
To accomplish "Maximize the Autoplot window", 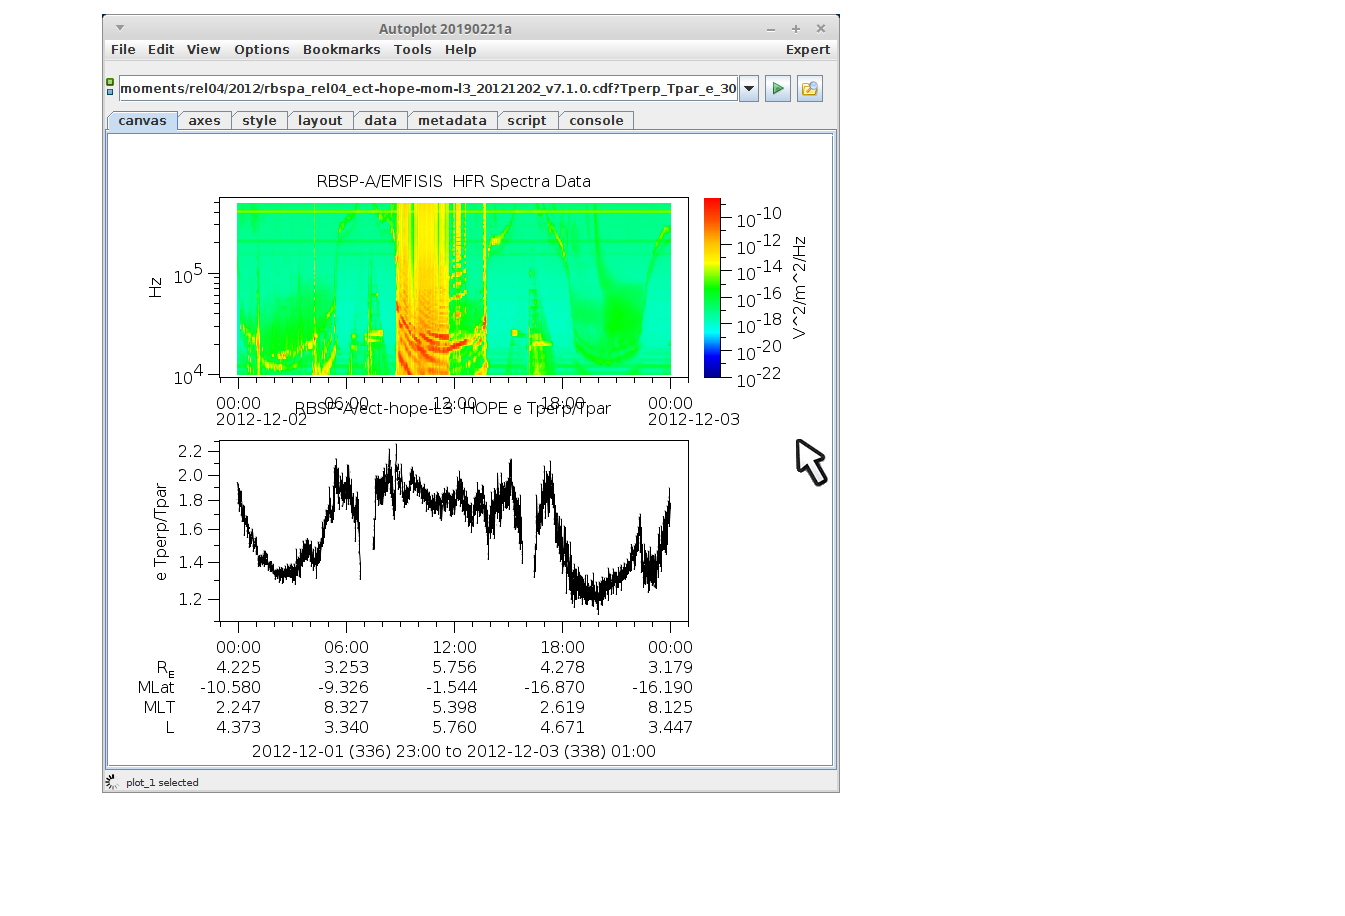I will 796,29.
